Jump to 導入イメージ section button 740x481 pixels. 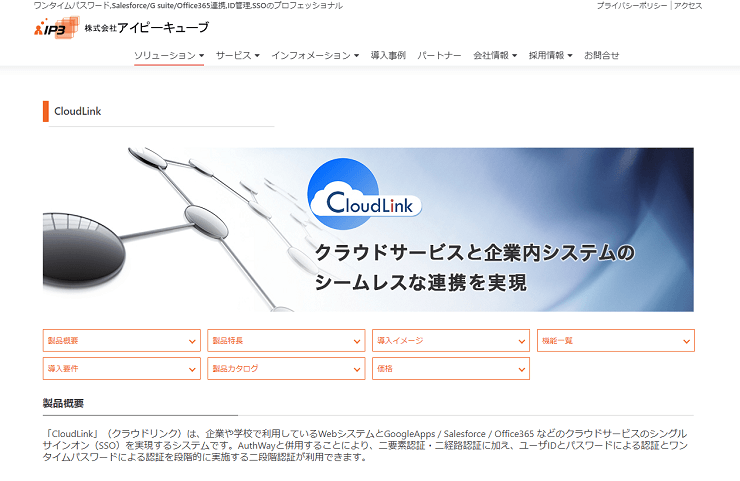click(x=451, y=340)
